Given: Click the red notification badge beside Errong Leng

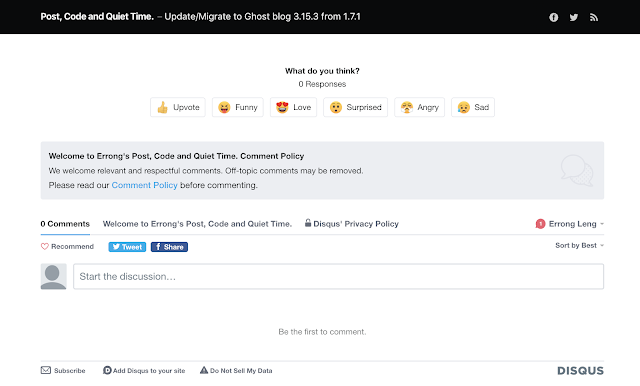Looking at the screenshot, I should tap(540, 224).
